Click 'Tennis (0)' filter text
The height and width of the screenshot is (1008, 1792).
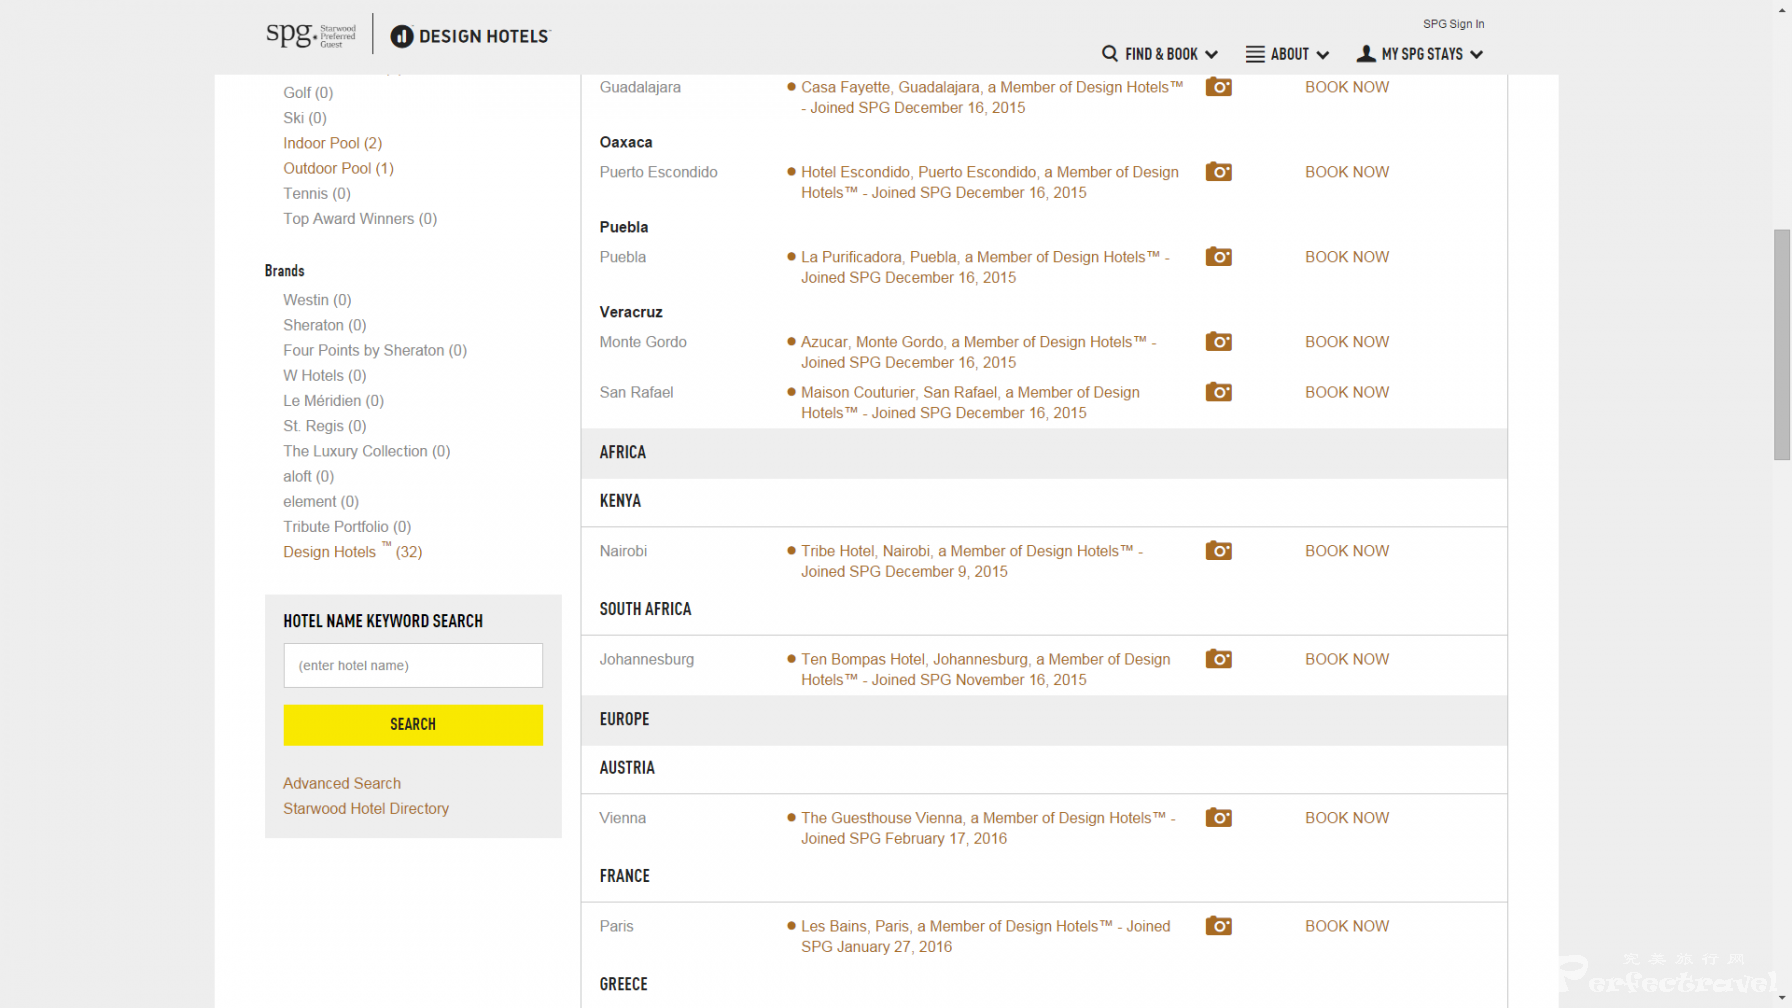317,193
